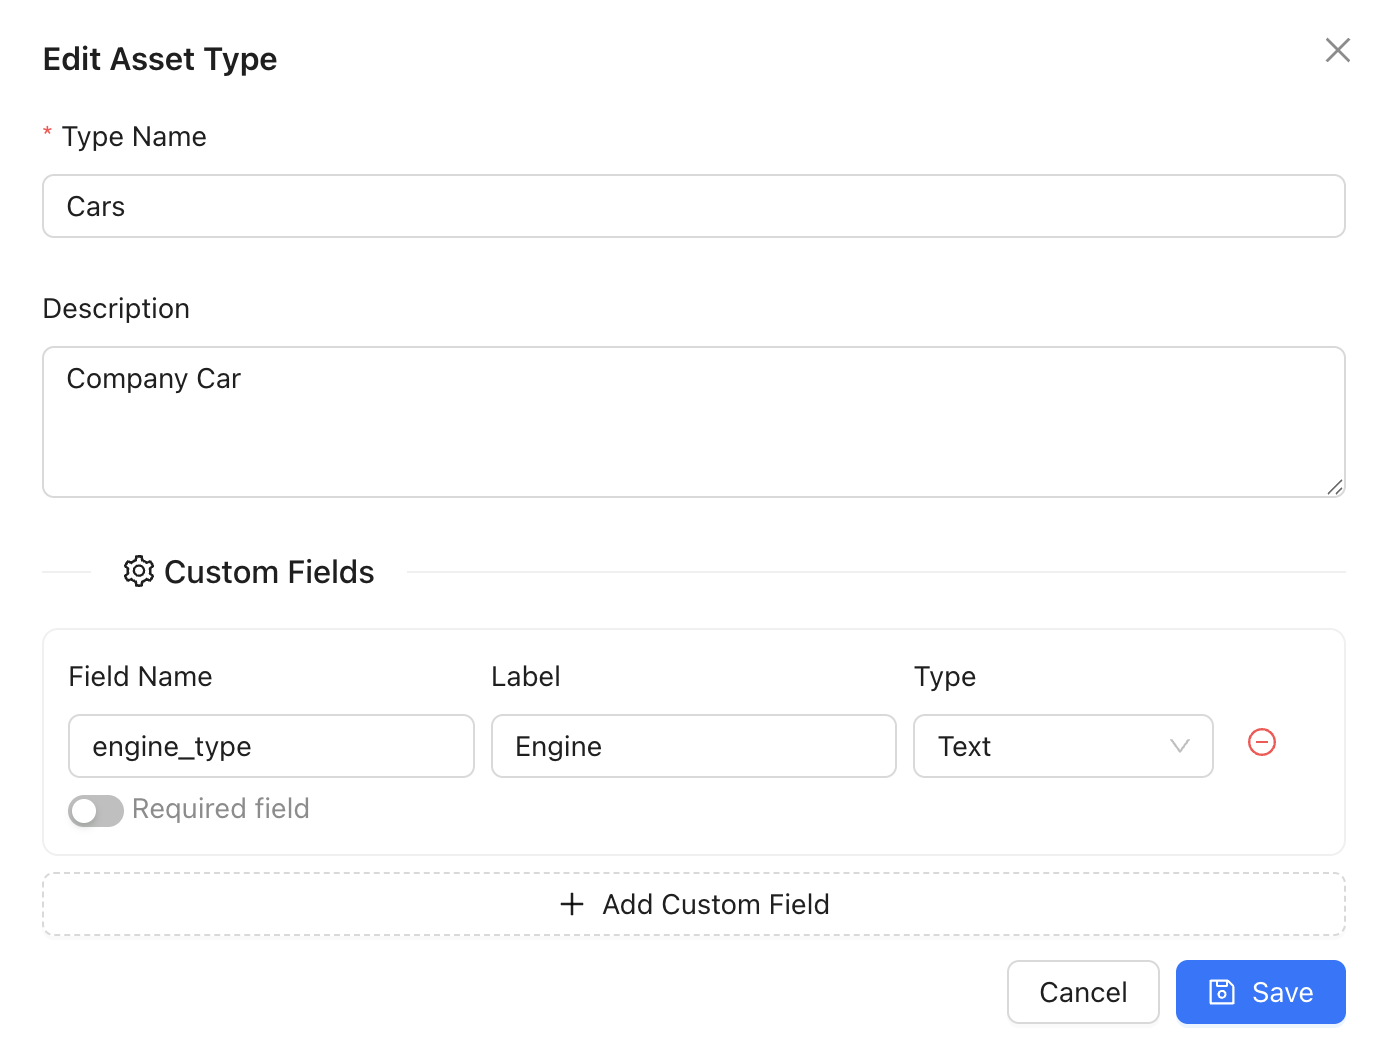The height and width of the screenshot is (1056, 1386).
Task: Click the red minus icon to remove field
Action: tap(1261, 743)
